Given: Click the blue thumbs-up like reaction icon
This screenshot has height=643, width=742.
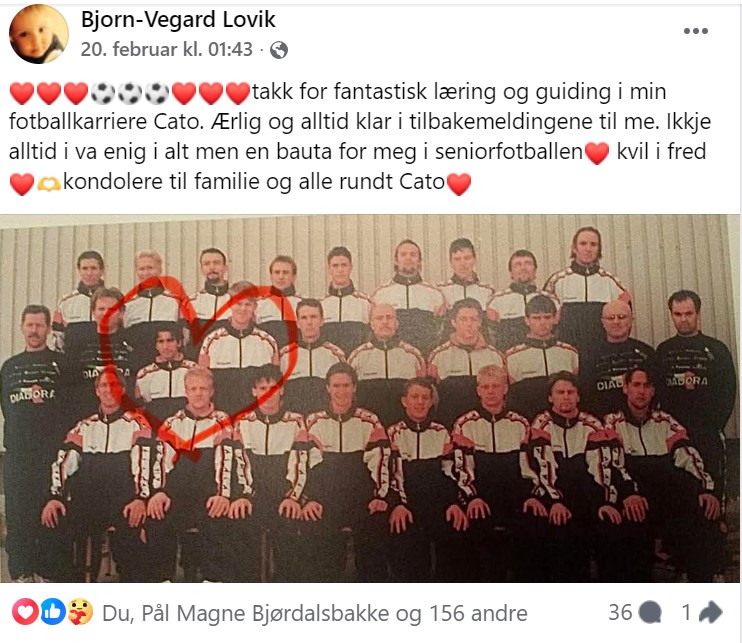Looking at the screenshot, I should (x=53, y=612).
